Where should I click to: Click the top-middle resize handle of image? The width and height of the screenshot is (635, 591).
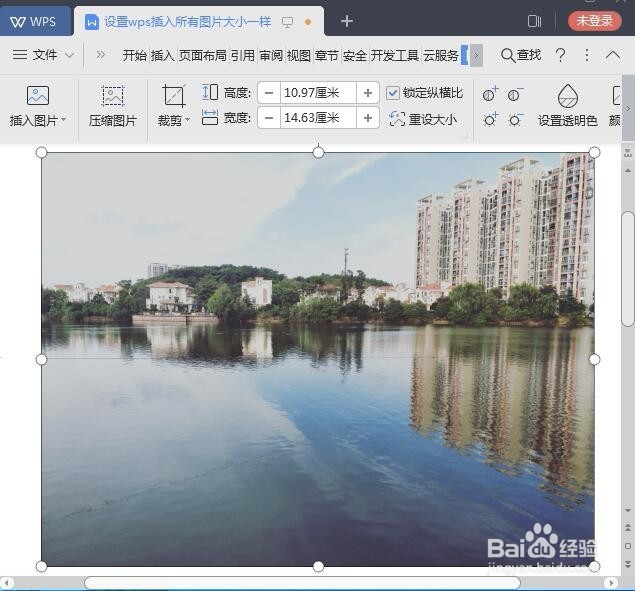[318, 153]
